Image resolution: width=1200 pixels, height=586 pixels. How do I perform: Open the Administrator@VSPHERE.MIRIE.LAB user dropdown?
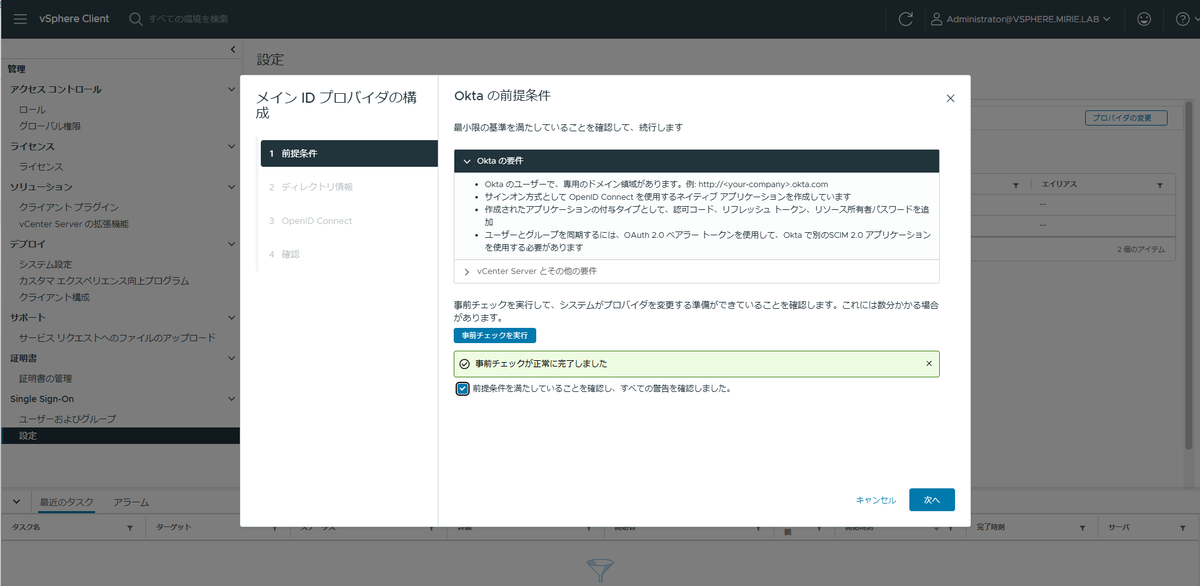(1019, 19)
